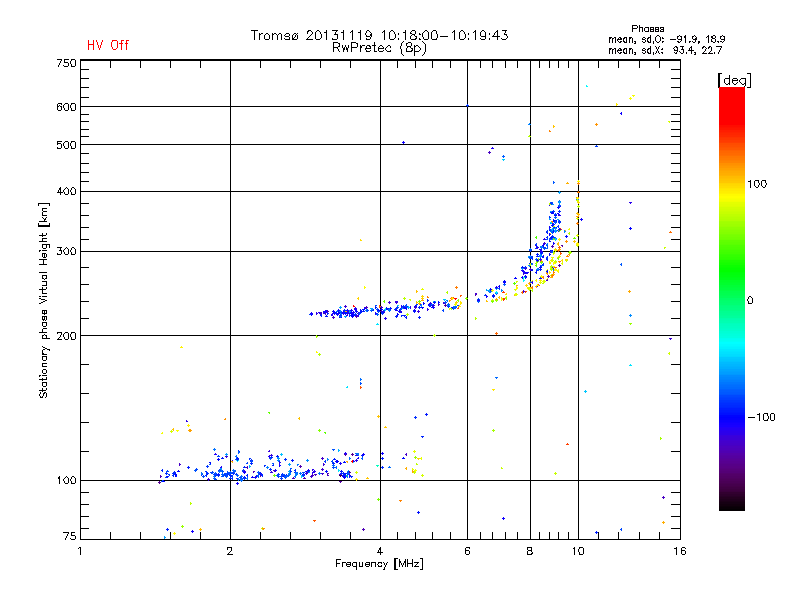The height and width of the screenshot is (600, 800).
Task: Click y-axis tick label '100'
Action: click(66, 480)
